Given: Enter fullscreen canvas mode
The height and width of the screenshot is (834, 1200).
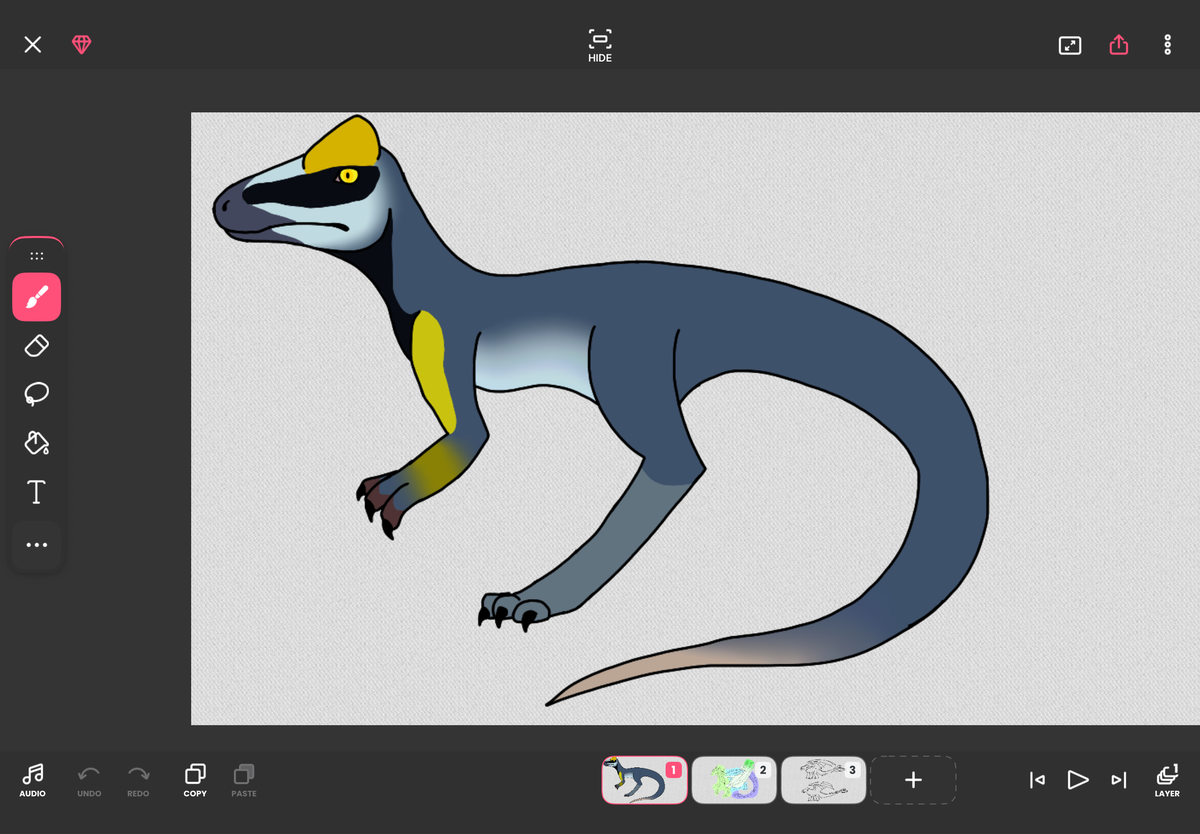Looking at the screenshot, I should [x=1070, y=45].
